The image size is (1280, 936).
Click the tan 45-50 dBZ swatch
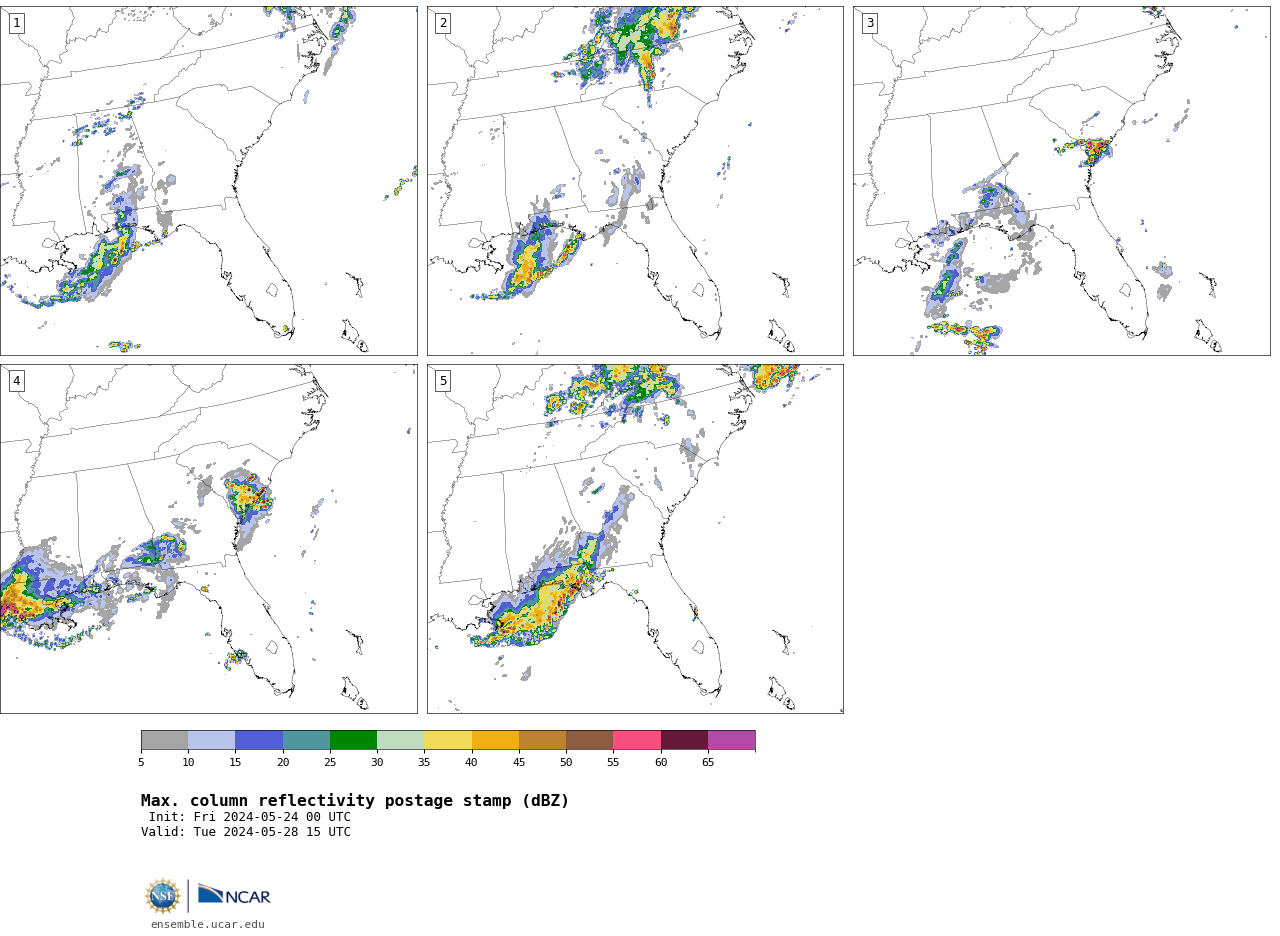[542, 740]
